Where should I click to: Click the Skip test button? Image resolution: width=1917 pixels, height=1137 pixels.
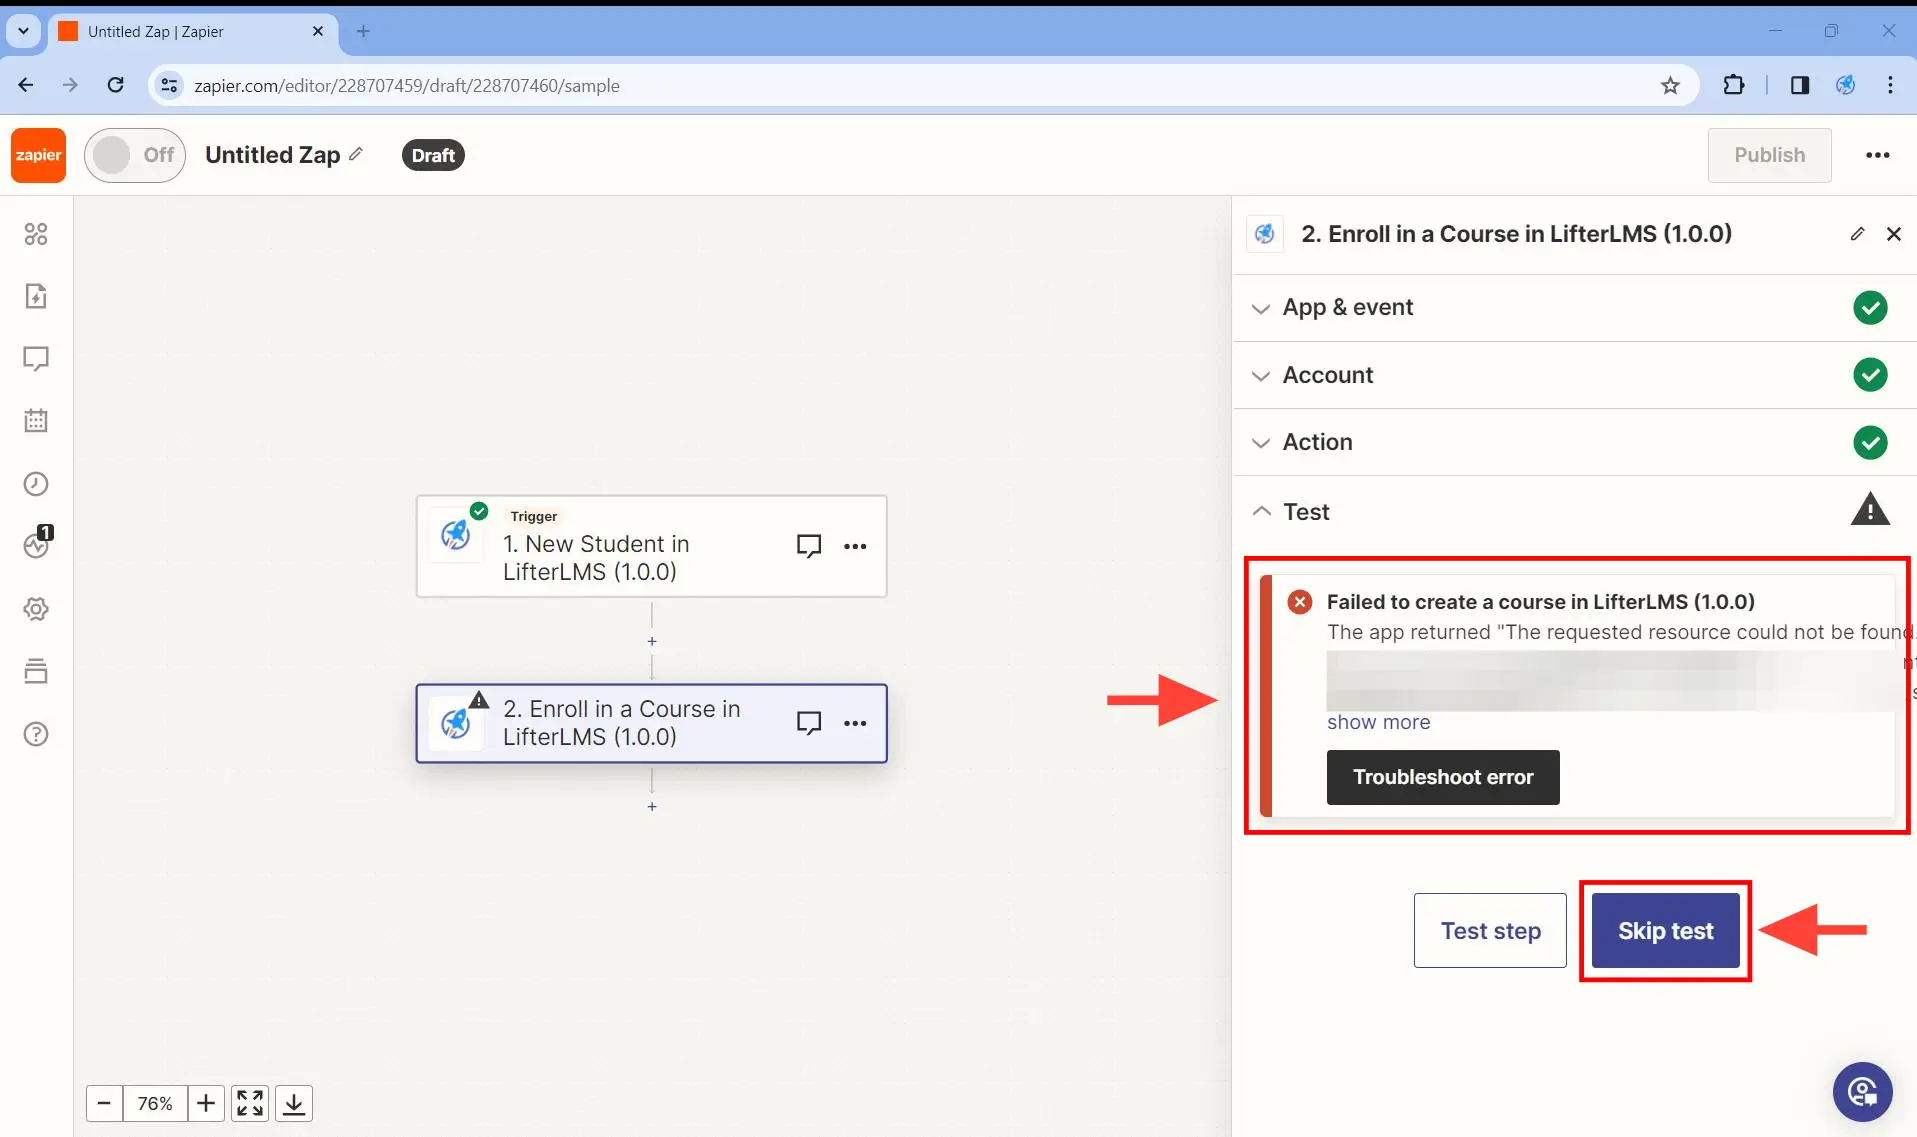click(x=1665, y=931)
